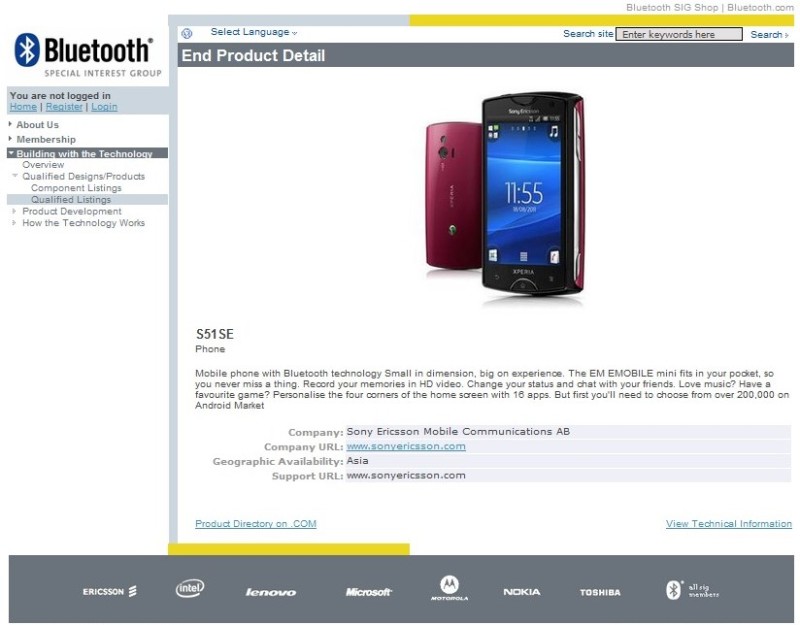This screenshot has width=800, height=625.
Task: Click the Microsoft logo in footer
Action: point(368,592)
